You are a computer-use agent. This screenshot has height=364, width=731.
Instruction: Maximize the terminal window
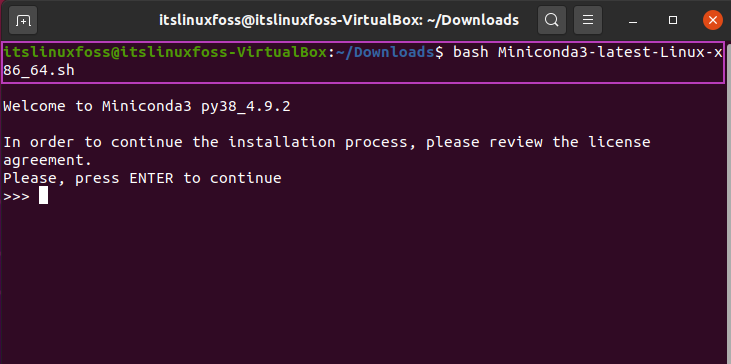pyautogui.click(x=673, y=20)
